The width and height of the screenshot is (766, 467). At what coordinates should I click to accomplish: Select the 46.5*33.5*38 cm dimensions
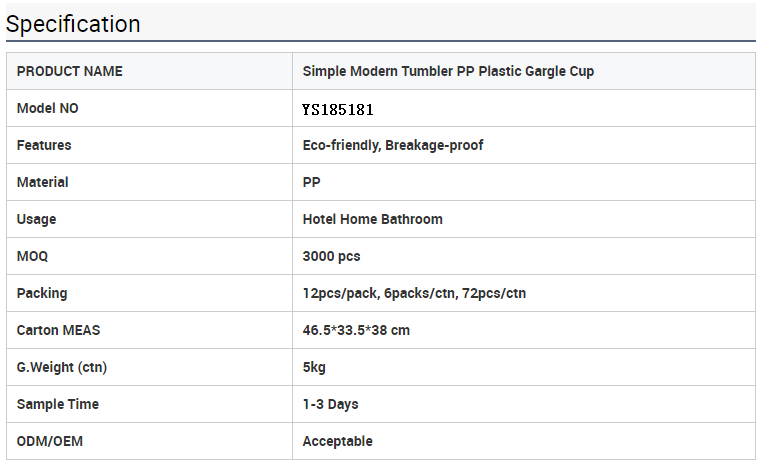click(356, 330)
